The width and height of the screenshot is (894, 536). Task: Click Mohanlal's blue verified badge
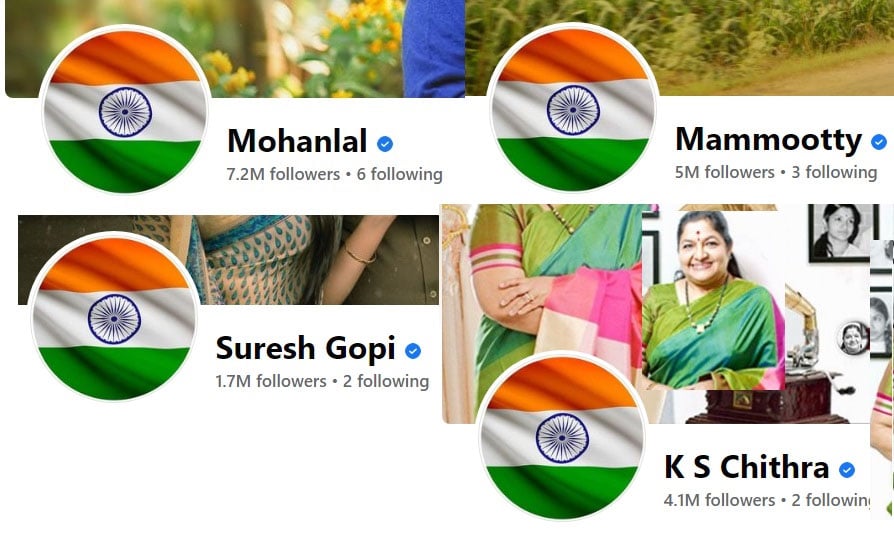[x=385, y=144]
